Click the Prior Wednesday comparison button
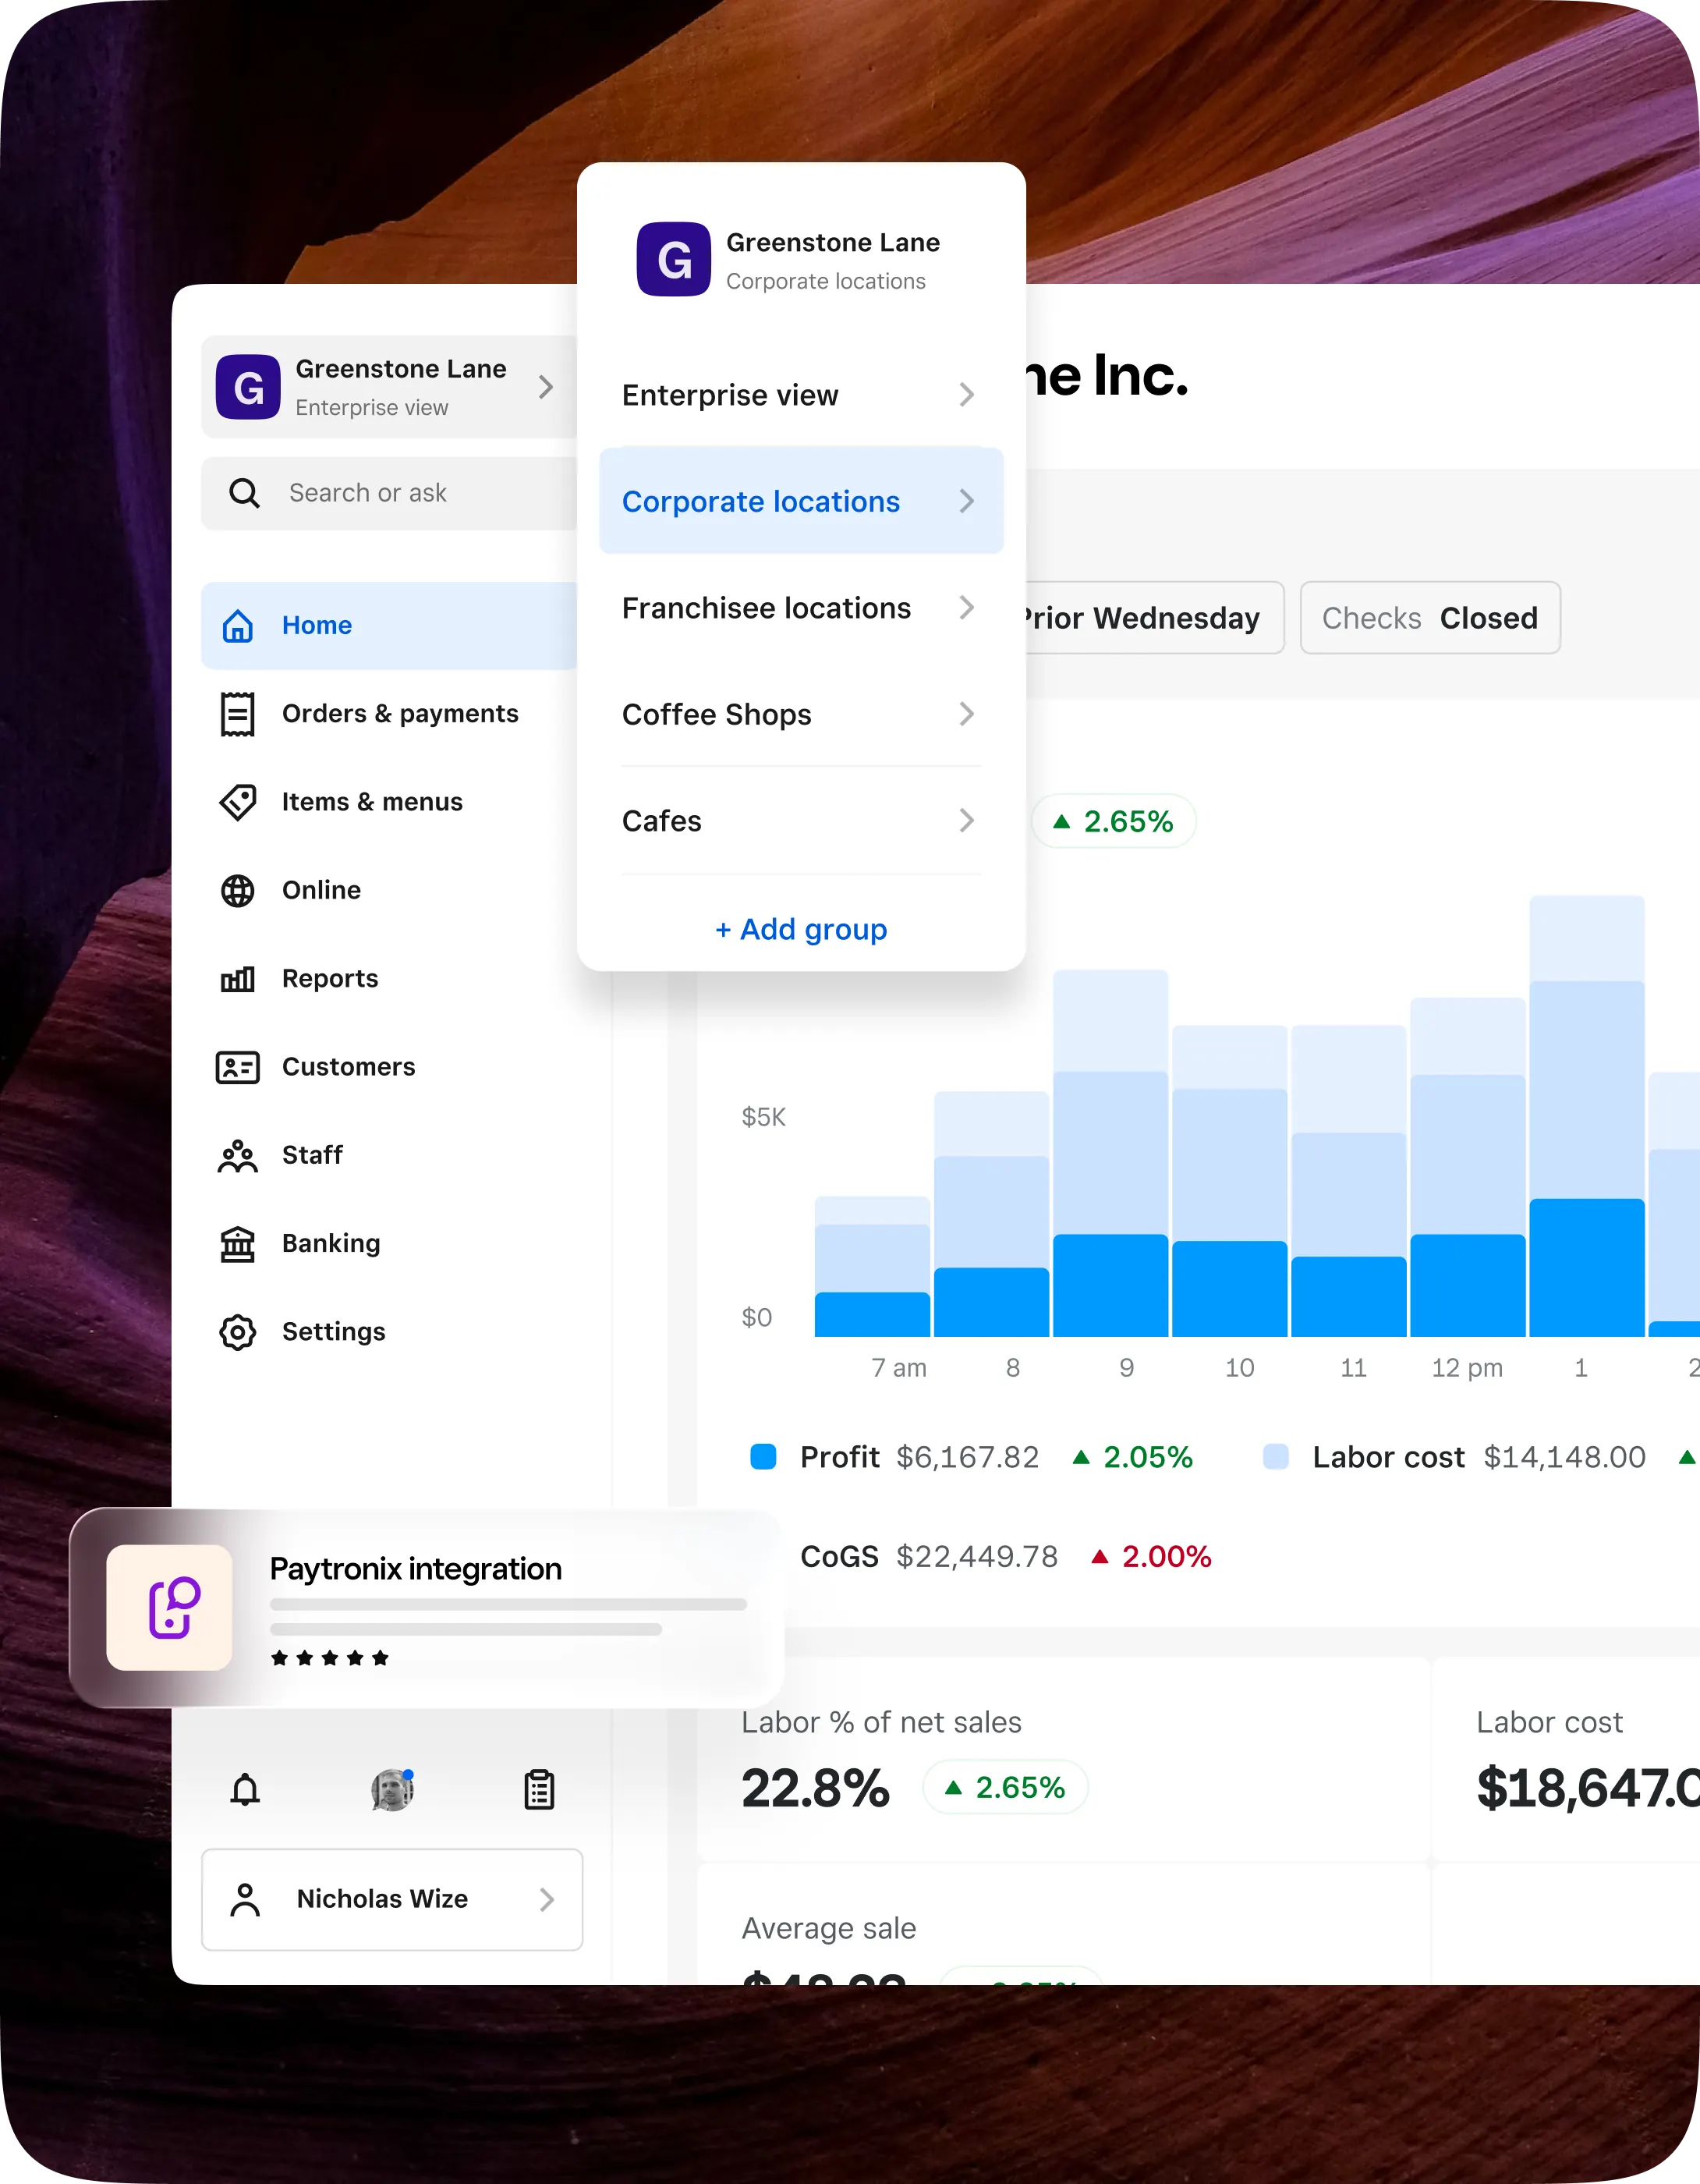Screen dimensions: 1700x2184 (1150, 618)
